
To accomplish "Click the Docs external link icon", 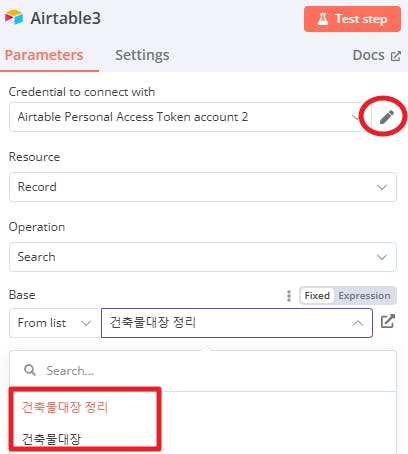I will coord(396,56).
